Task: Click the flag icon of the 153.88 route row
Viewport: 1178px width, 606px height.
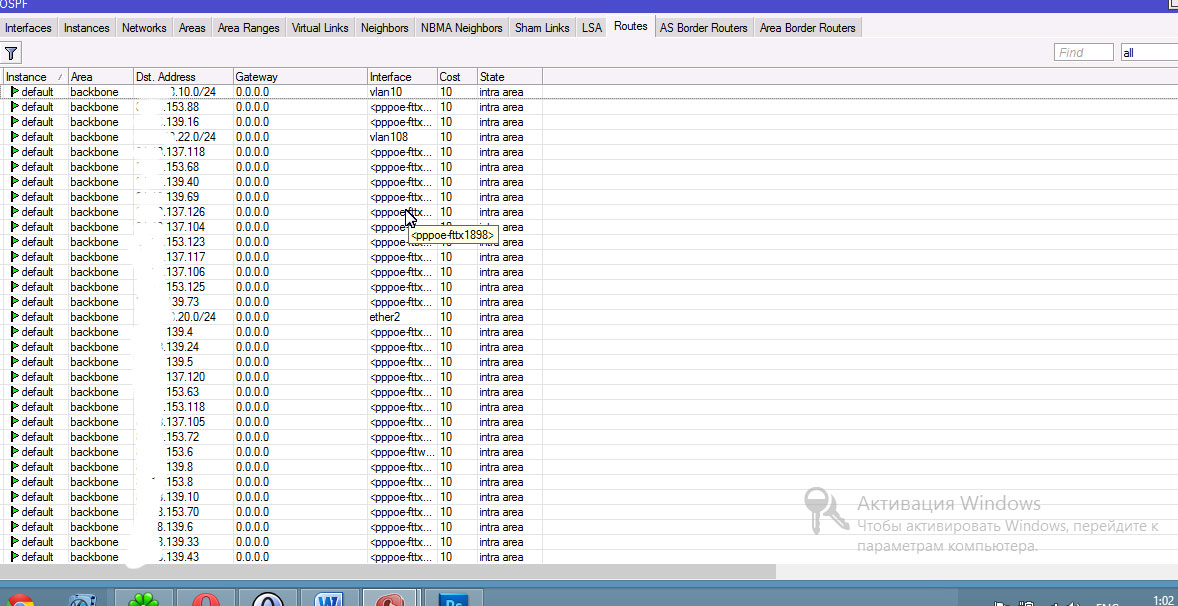Action: point(14,107)
